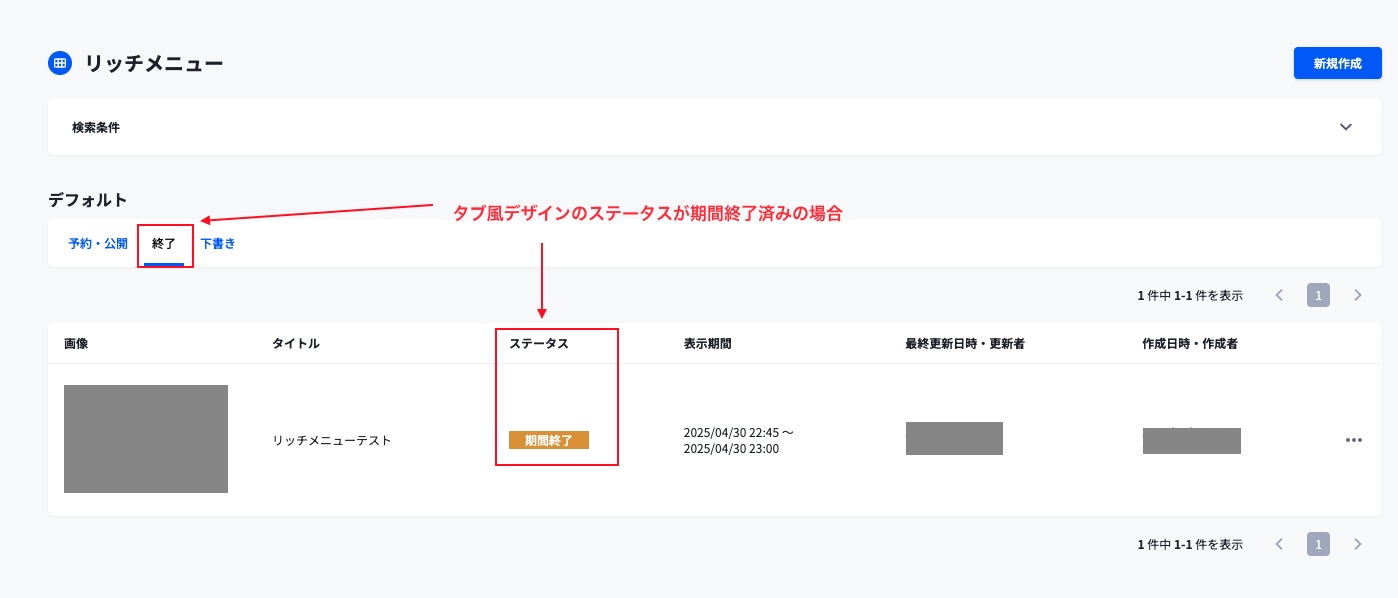This screenshot has height=598, width=1398.
Task: Click the 期間終了 status badge
Action: point(549,440)
